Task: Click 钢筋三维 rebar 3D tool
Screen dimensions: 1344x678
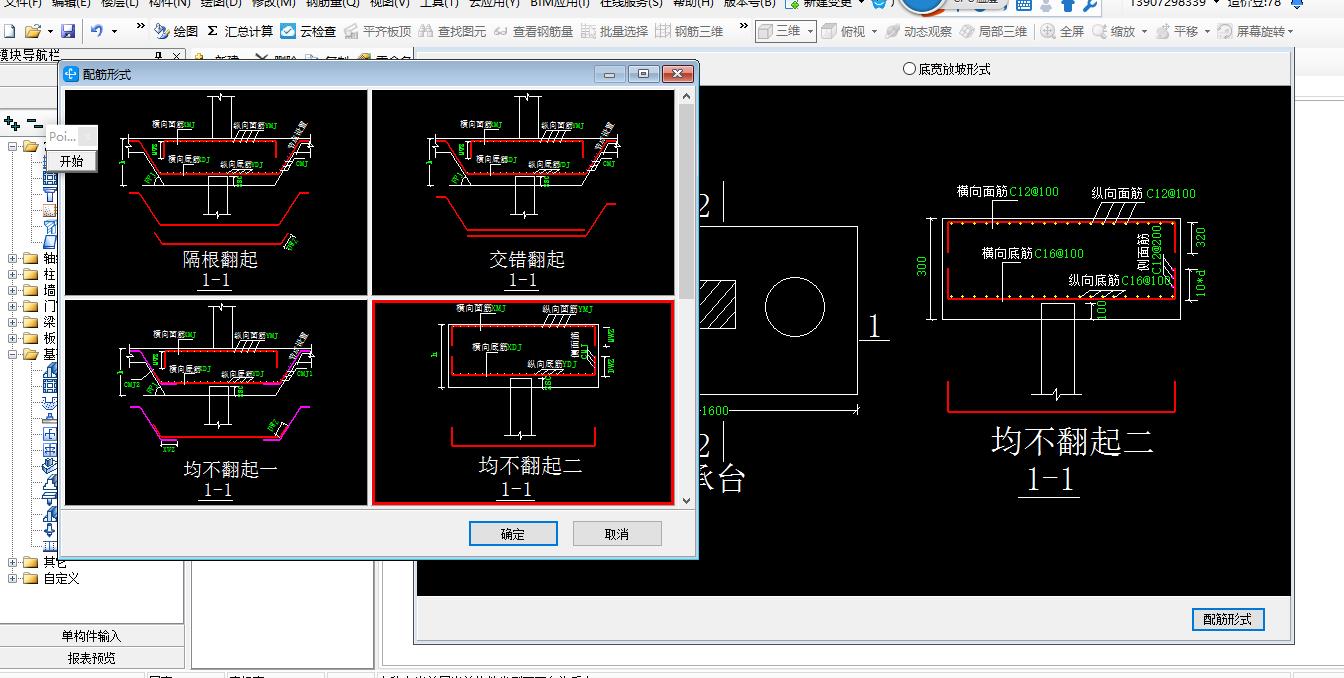Action: click(x=689, y=31)
